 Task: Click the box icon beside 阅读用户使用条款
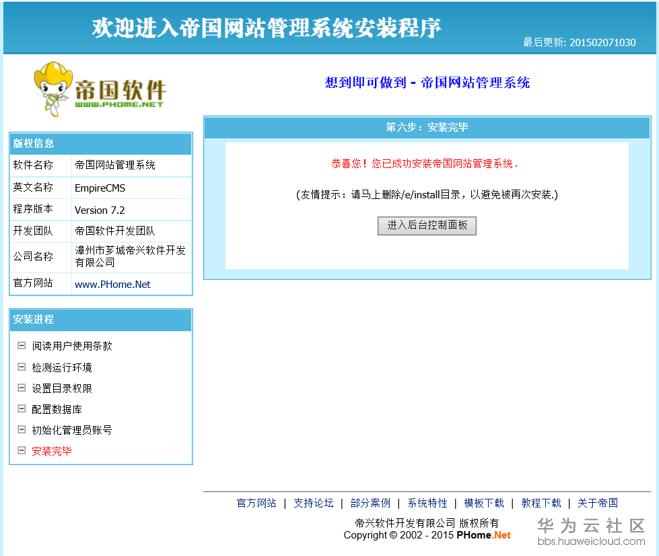click(21, 345)
